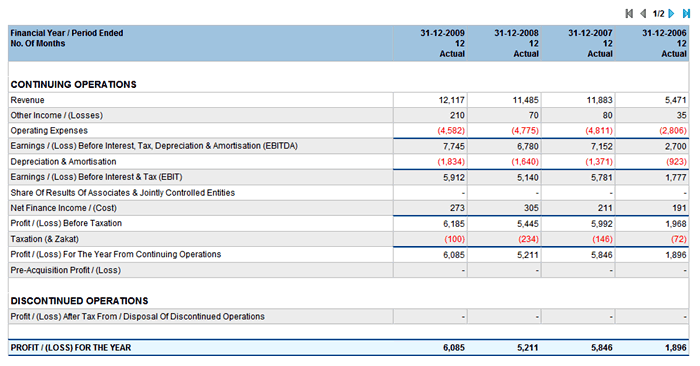
Task: Select the Operating Expenses row label
Action: tap(49, 131)
